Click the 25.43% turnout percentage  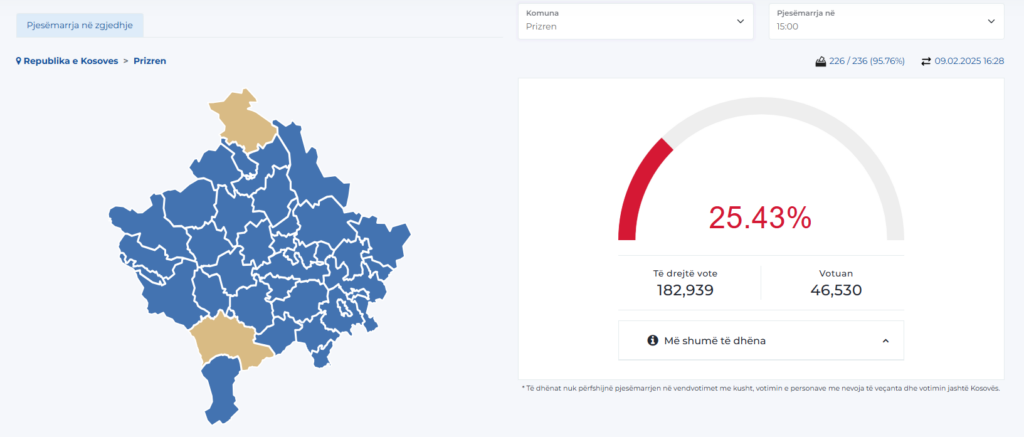(x=760, y=217)
